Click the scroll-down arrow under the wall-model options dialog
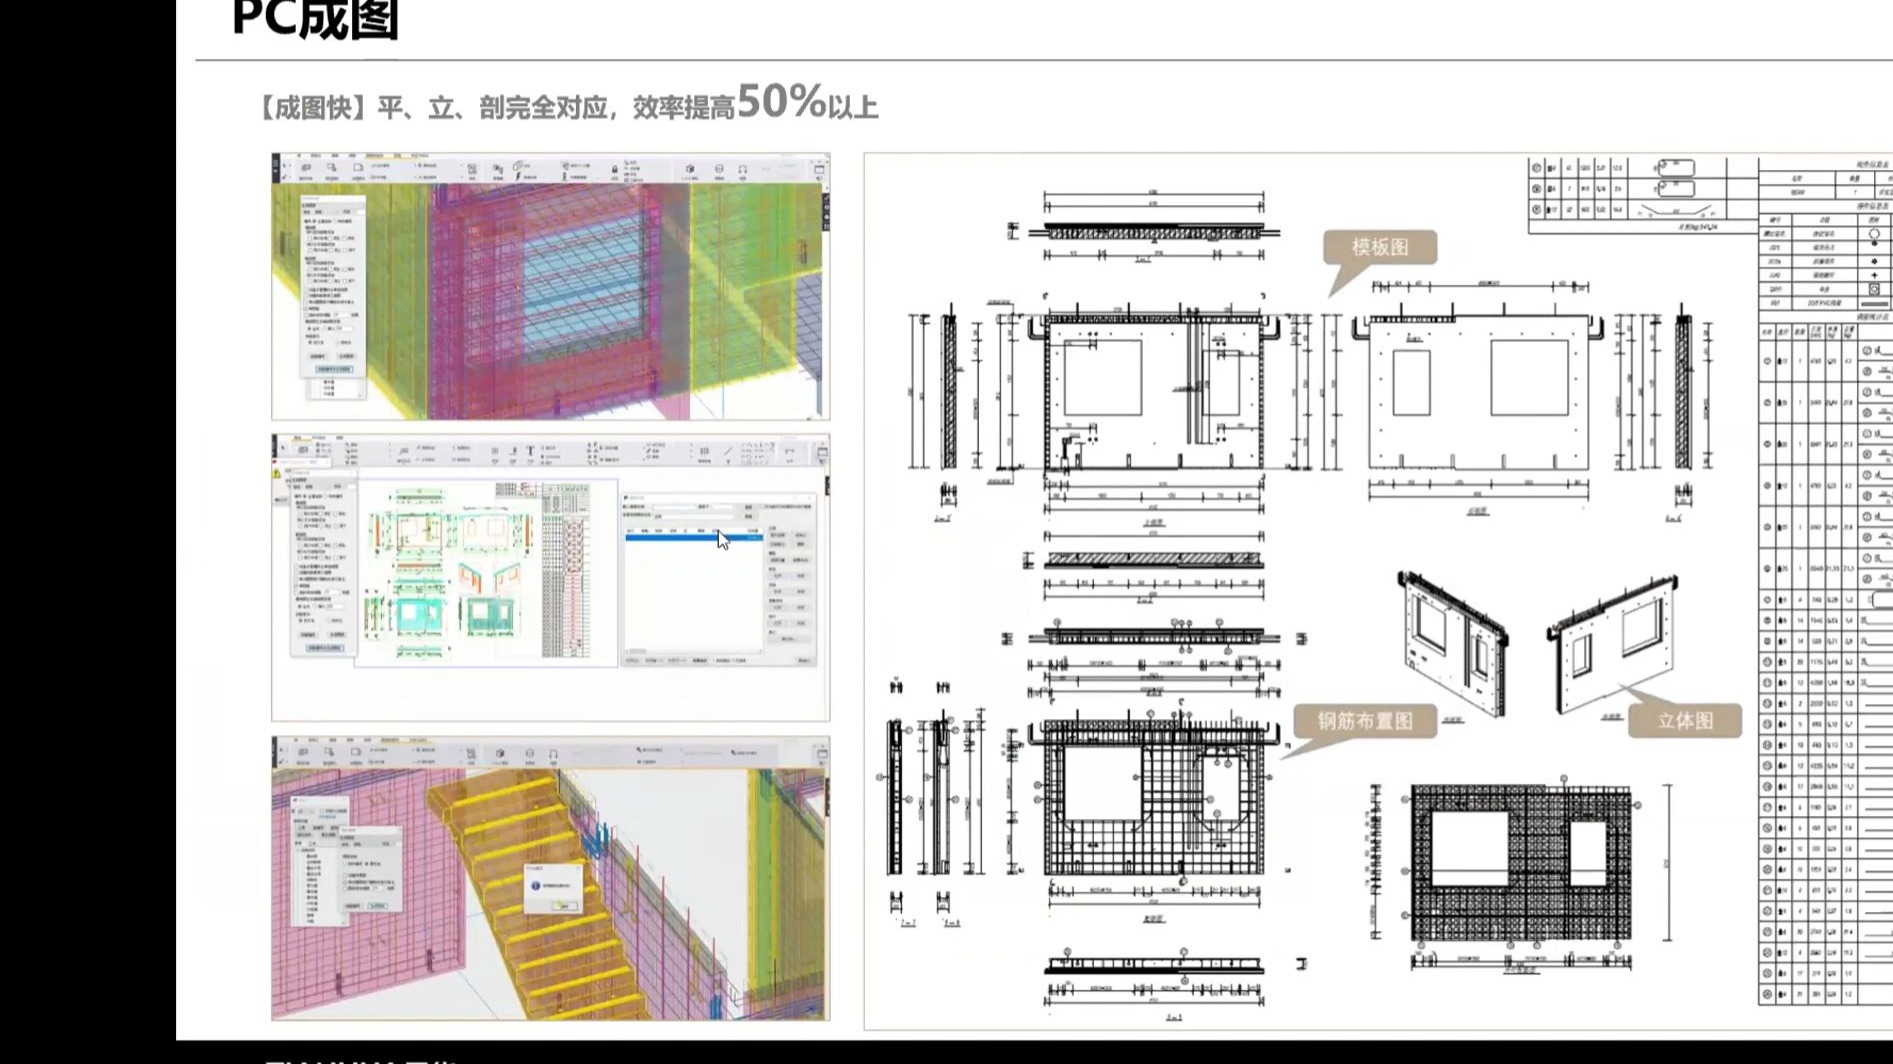1893x1064 pixels. point(360,395)
